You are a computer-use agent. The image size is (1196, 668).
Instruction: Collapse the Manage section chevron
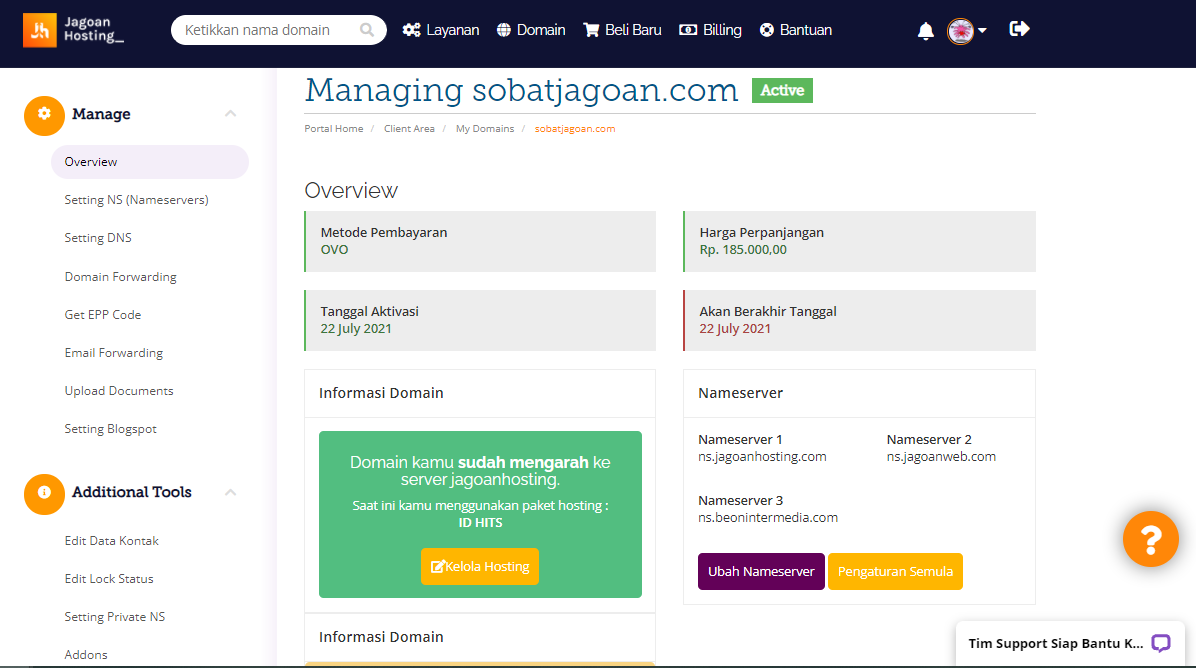coord(230,114)
